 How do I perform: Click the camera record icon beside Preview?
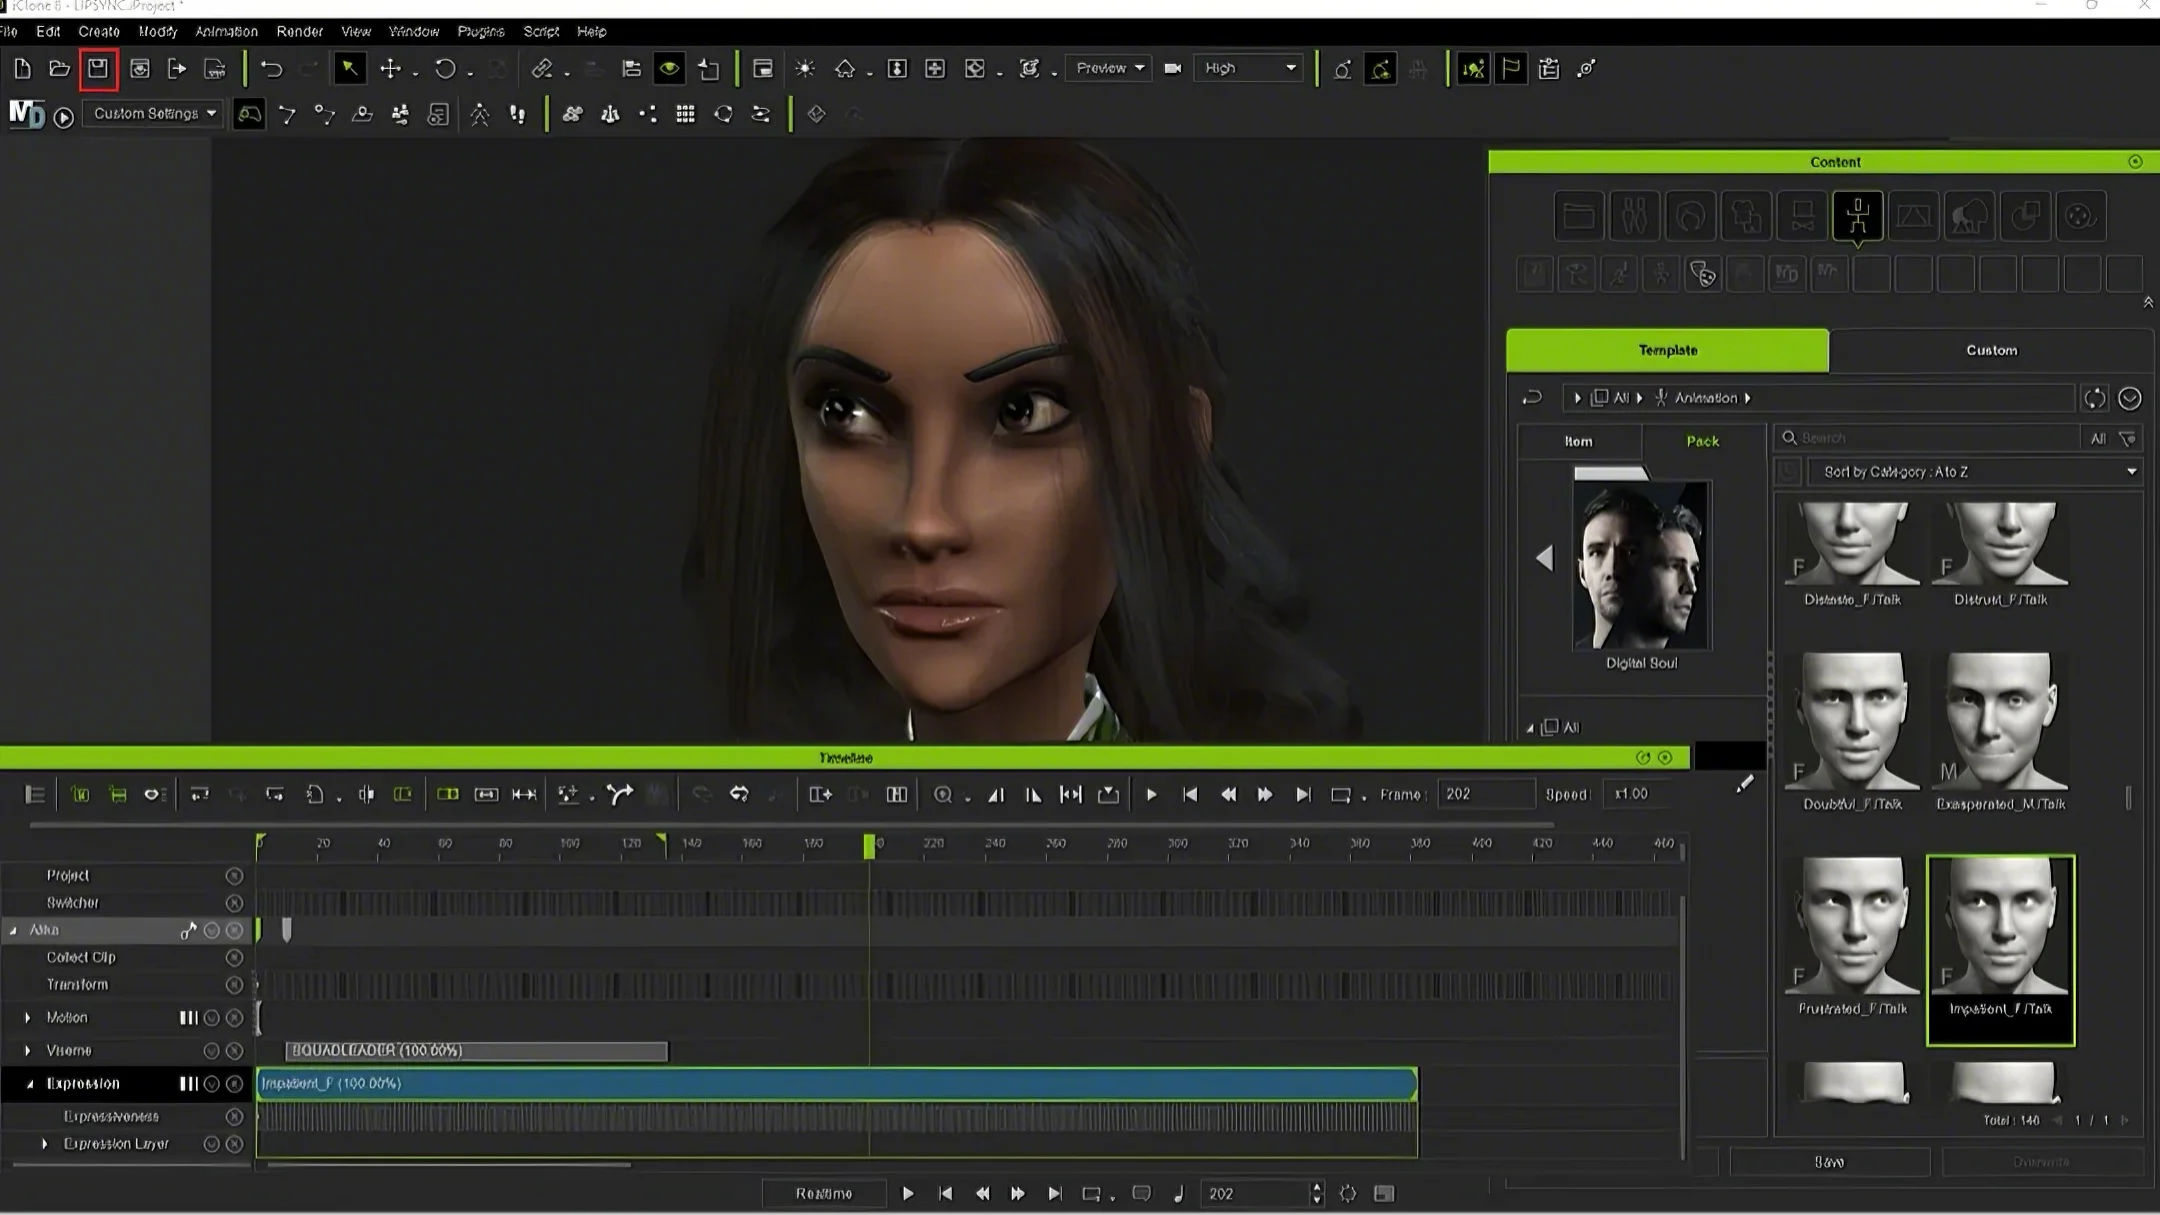click(1173, 69)
